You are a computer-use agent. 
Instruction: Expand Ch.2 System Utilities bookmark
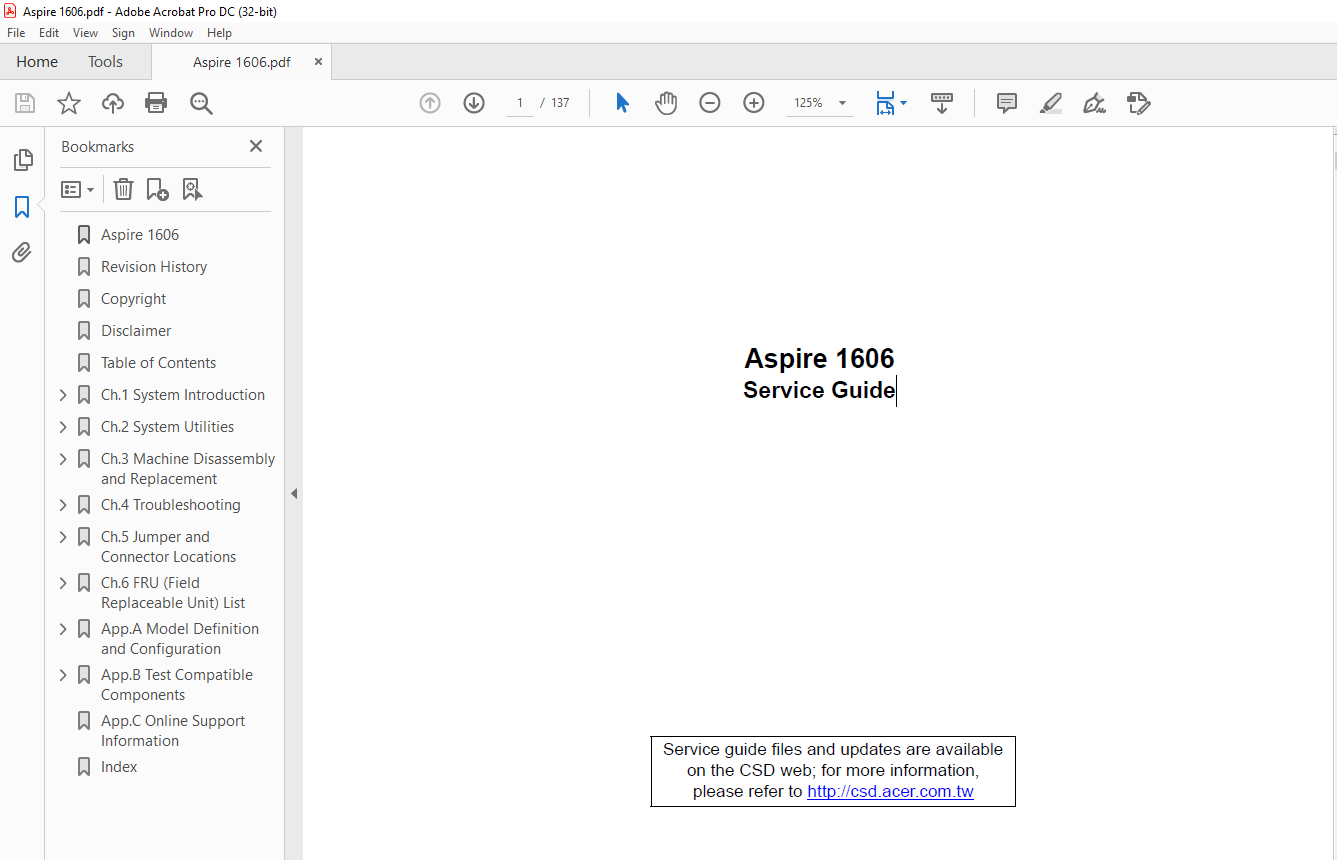tap(63, 427)
